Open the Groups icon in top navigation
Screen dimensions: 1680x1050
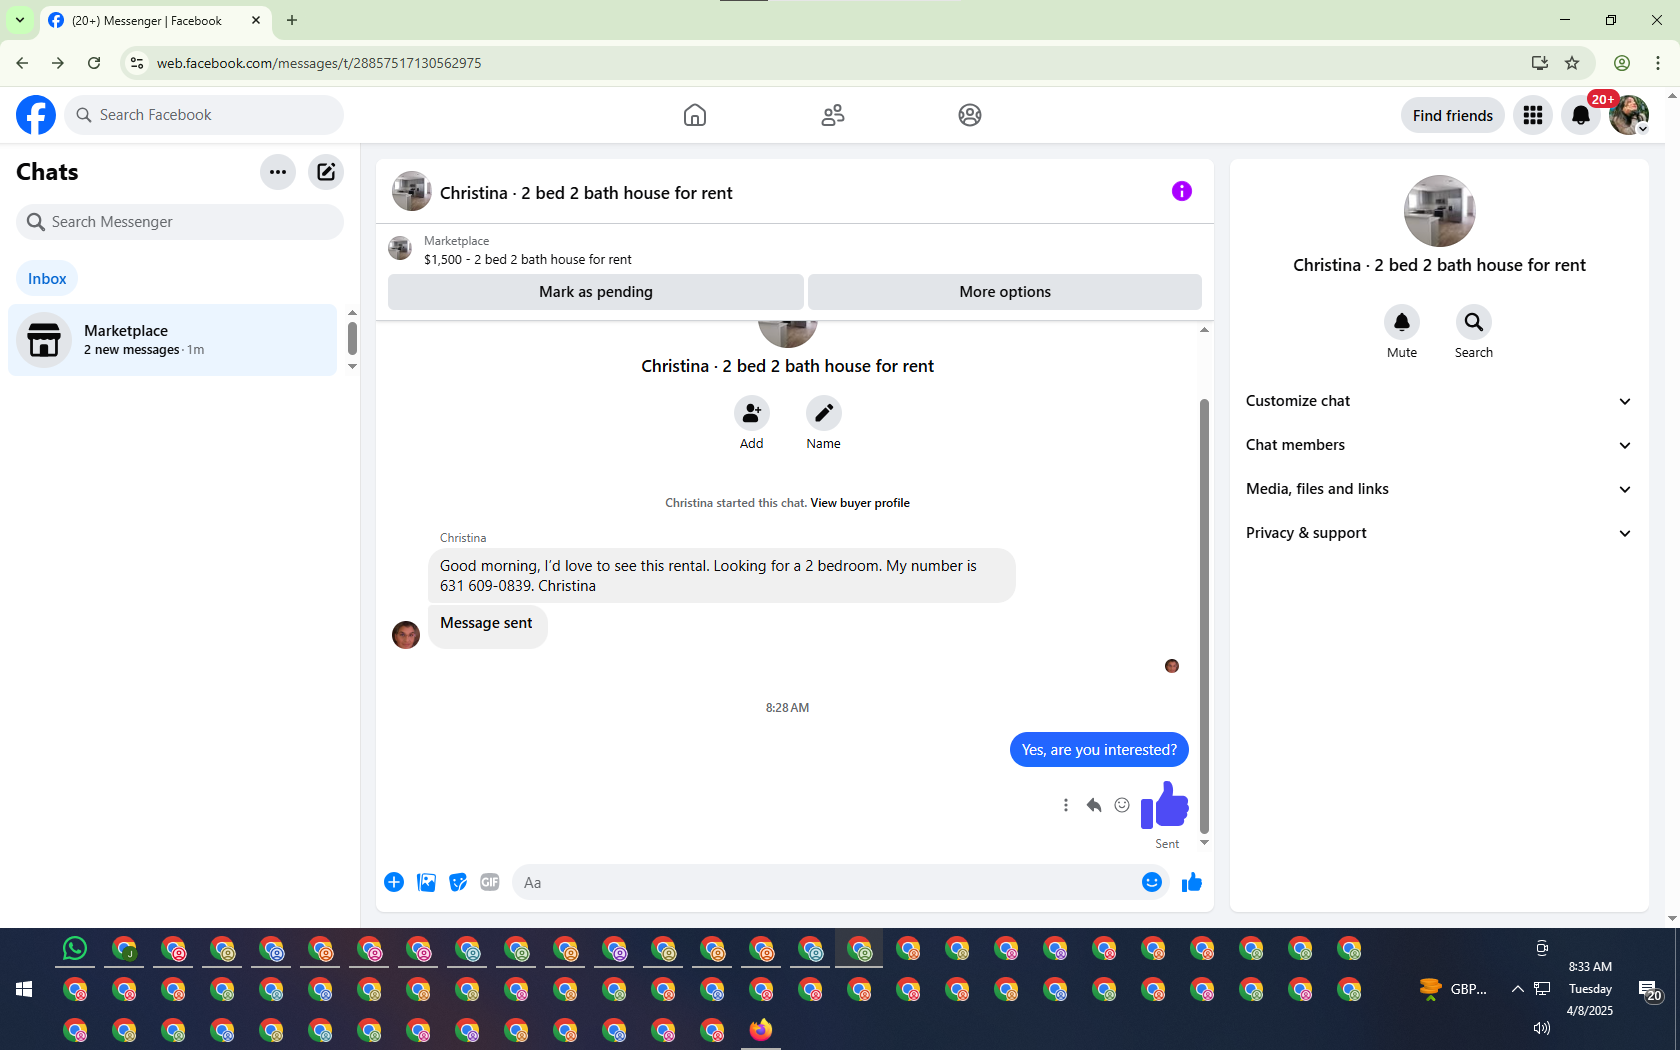pos(970,115)
